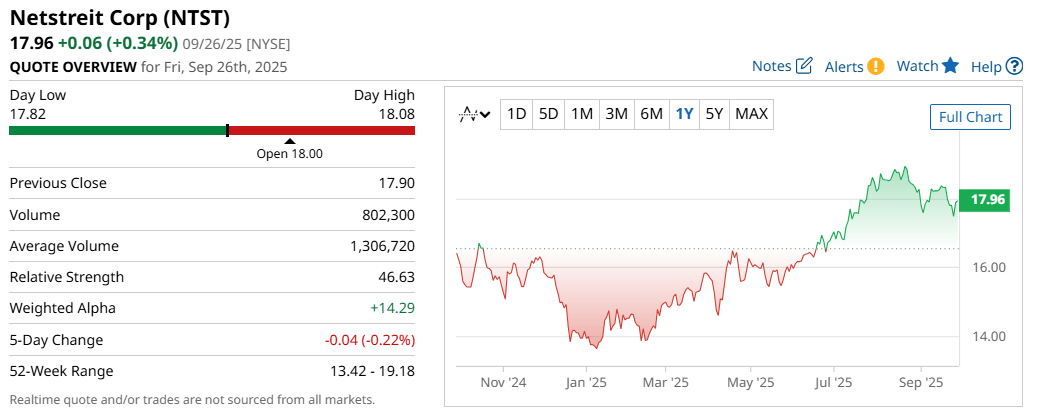Screen dimensions: 1041x418
Task: Open the chart type dropdown
Action: click(473, 114)
